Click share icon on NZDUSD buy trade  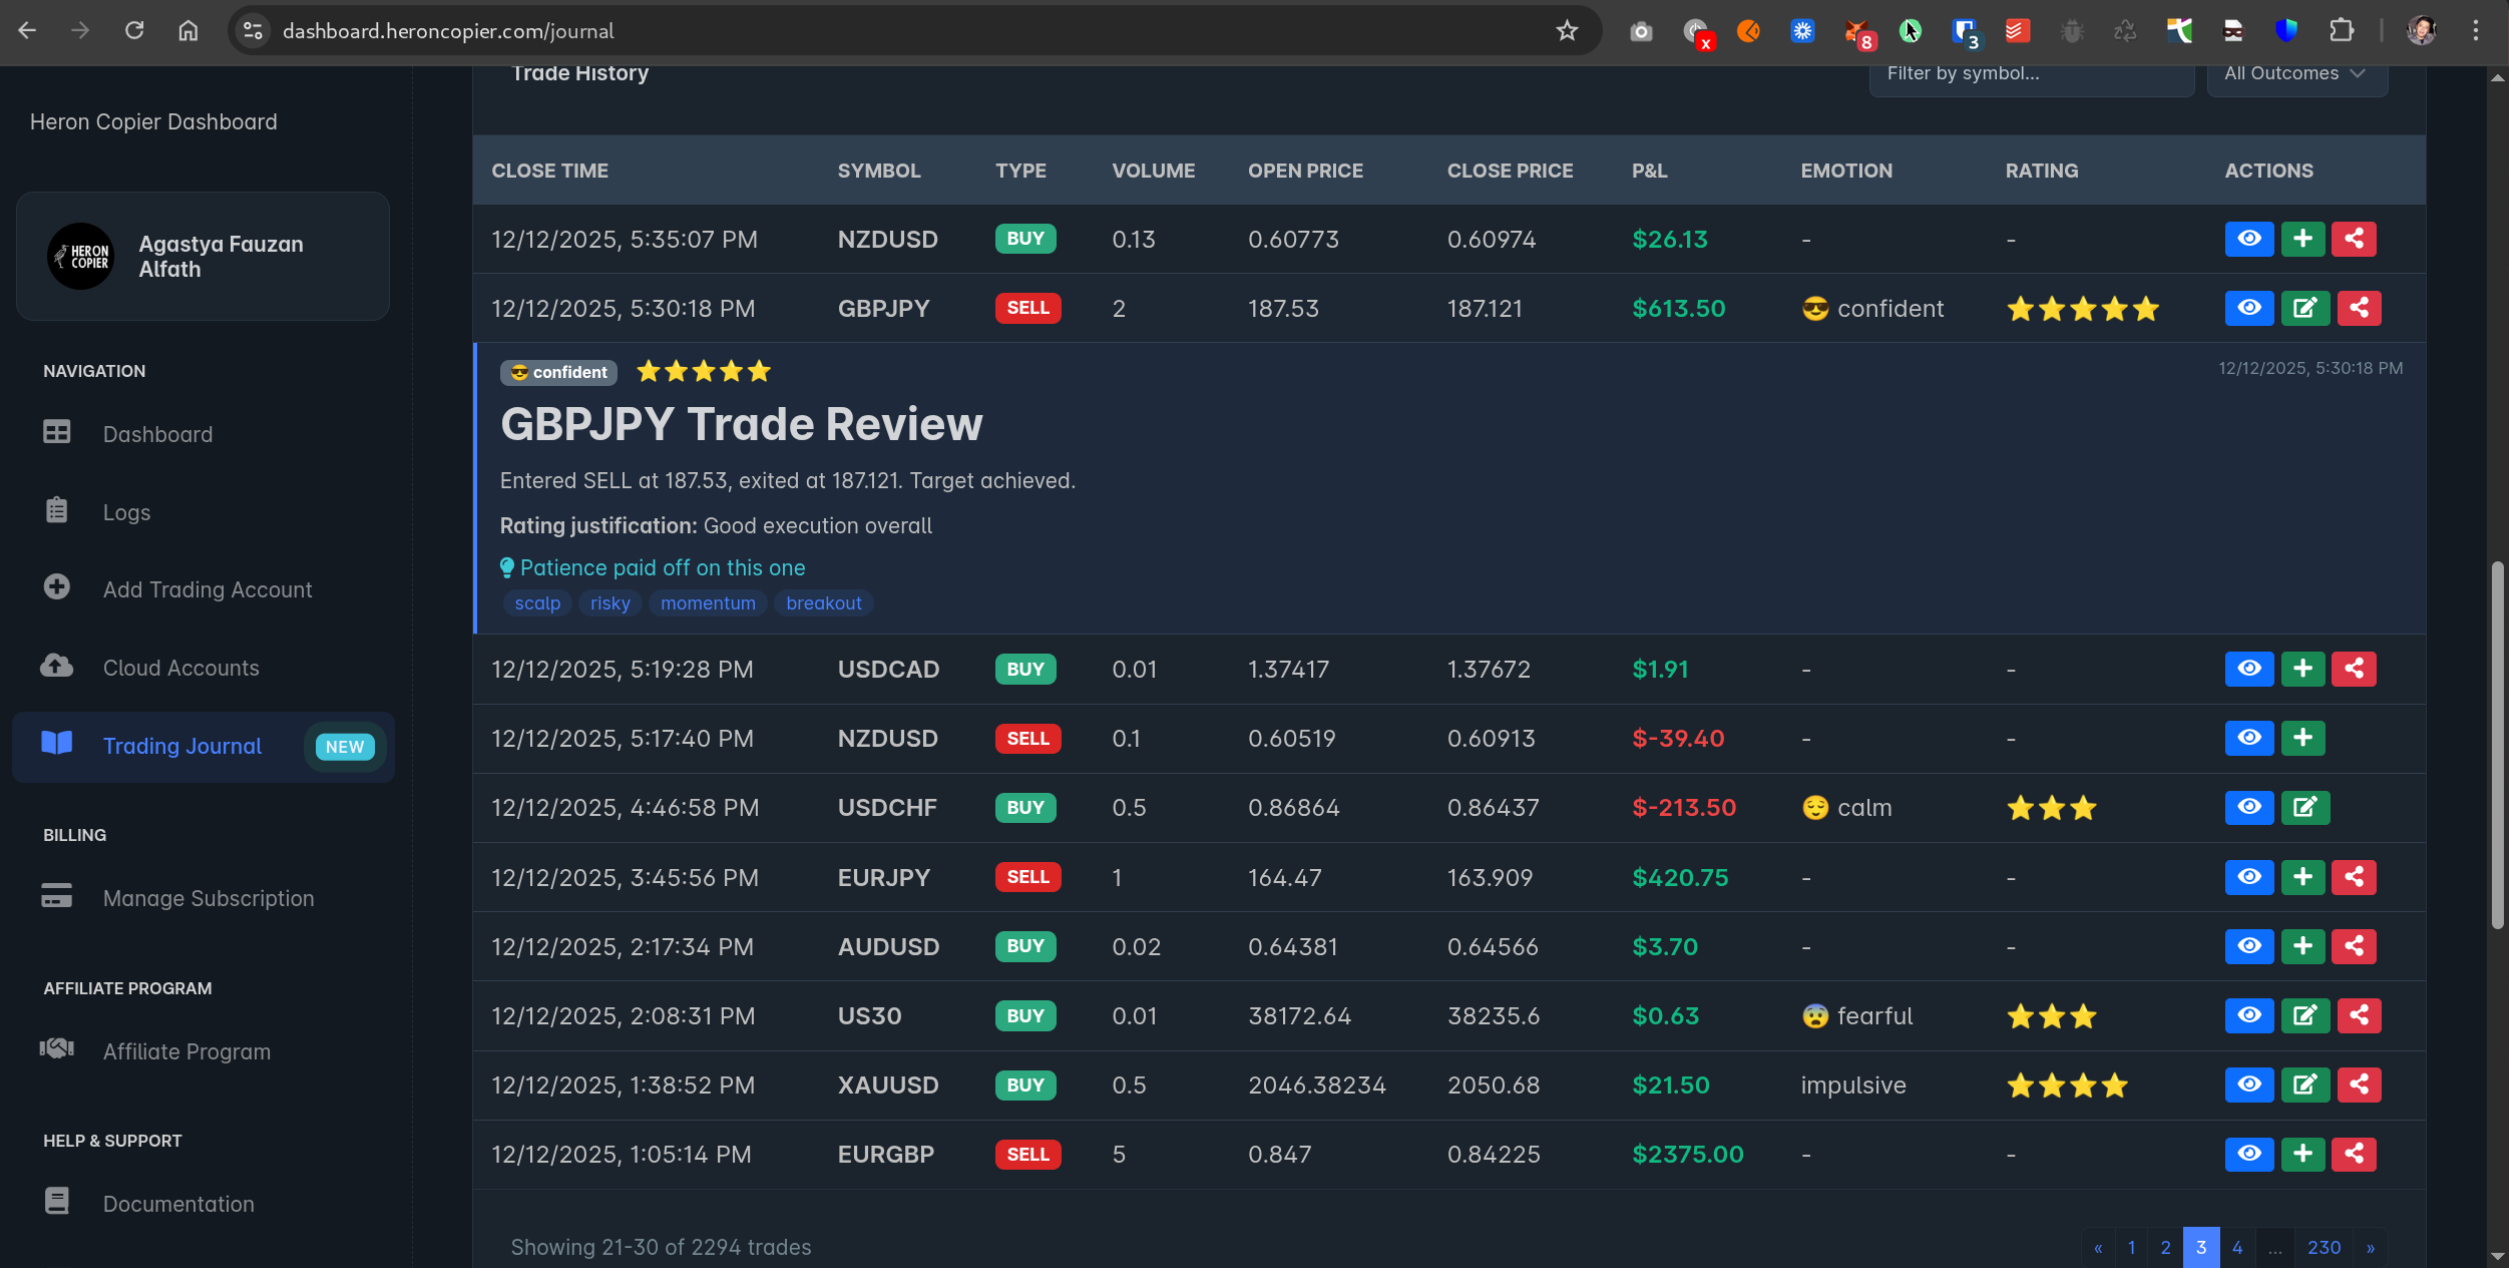coord(2353,239)
